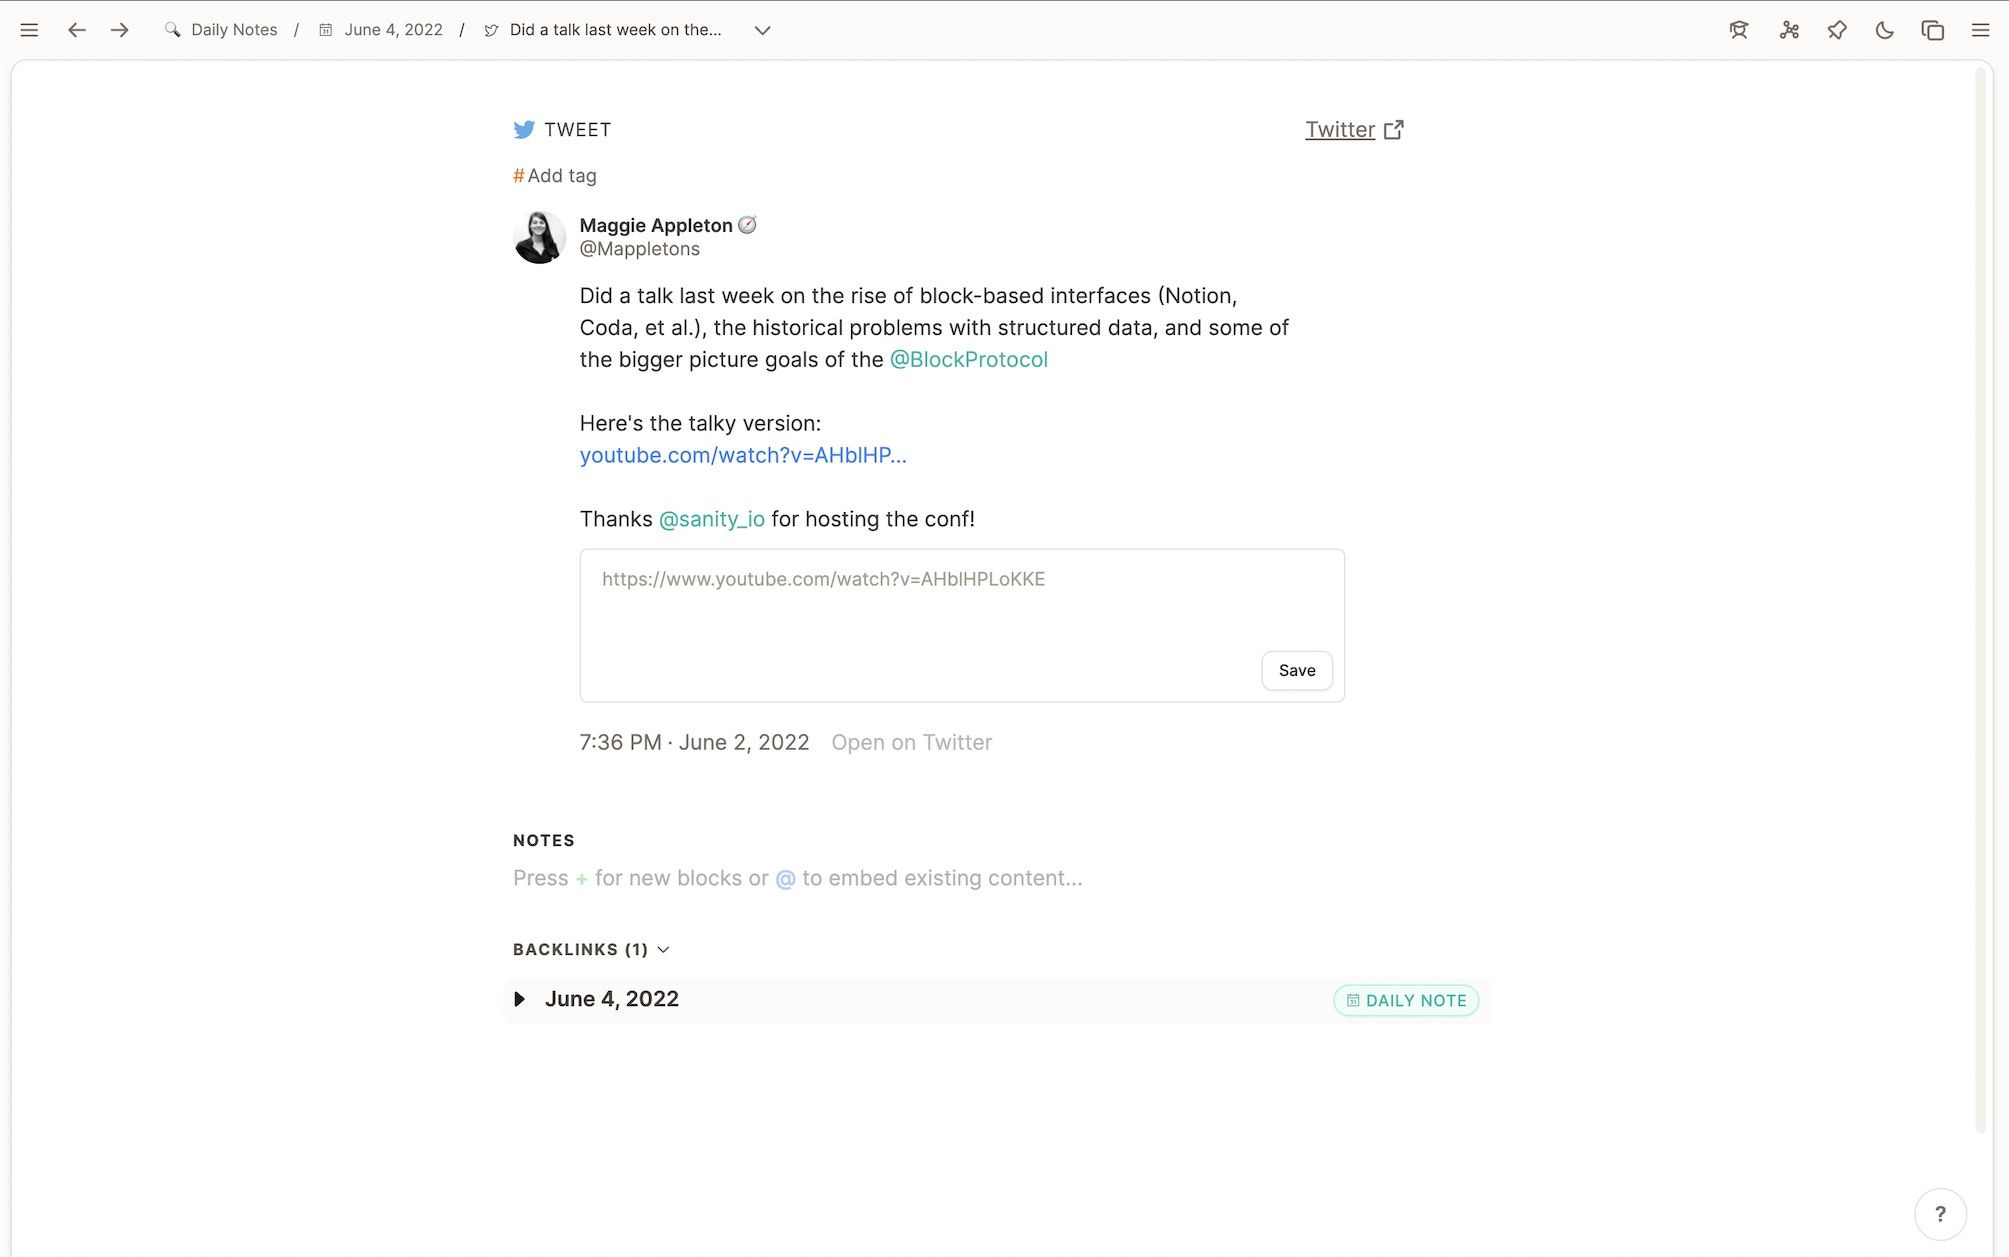
Task: Toggle dark mode moon icon
Action: pyautogui.click(x=1884, y=30)
